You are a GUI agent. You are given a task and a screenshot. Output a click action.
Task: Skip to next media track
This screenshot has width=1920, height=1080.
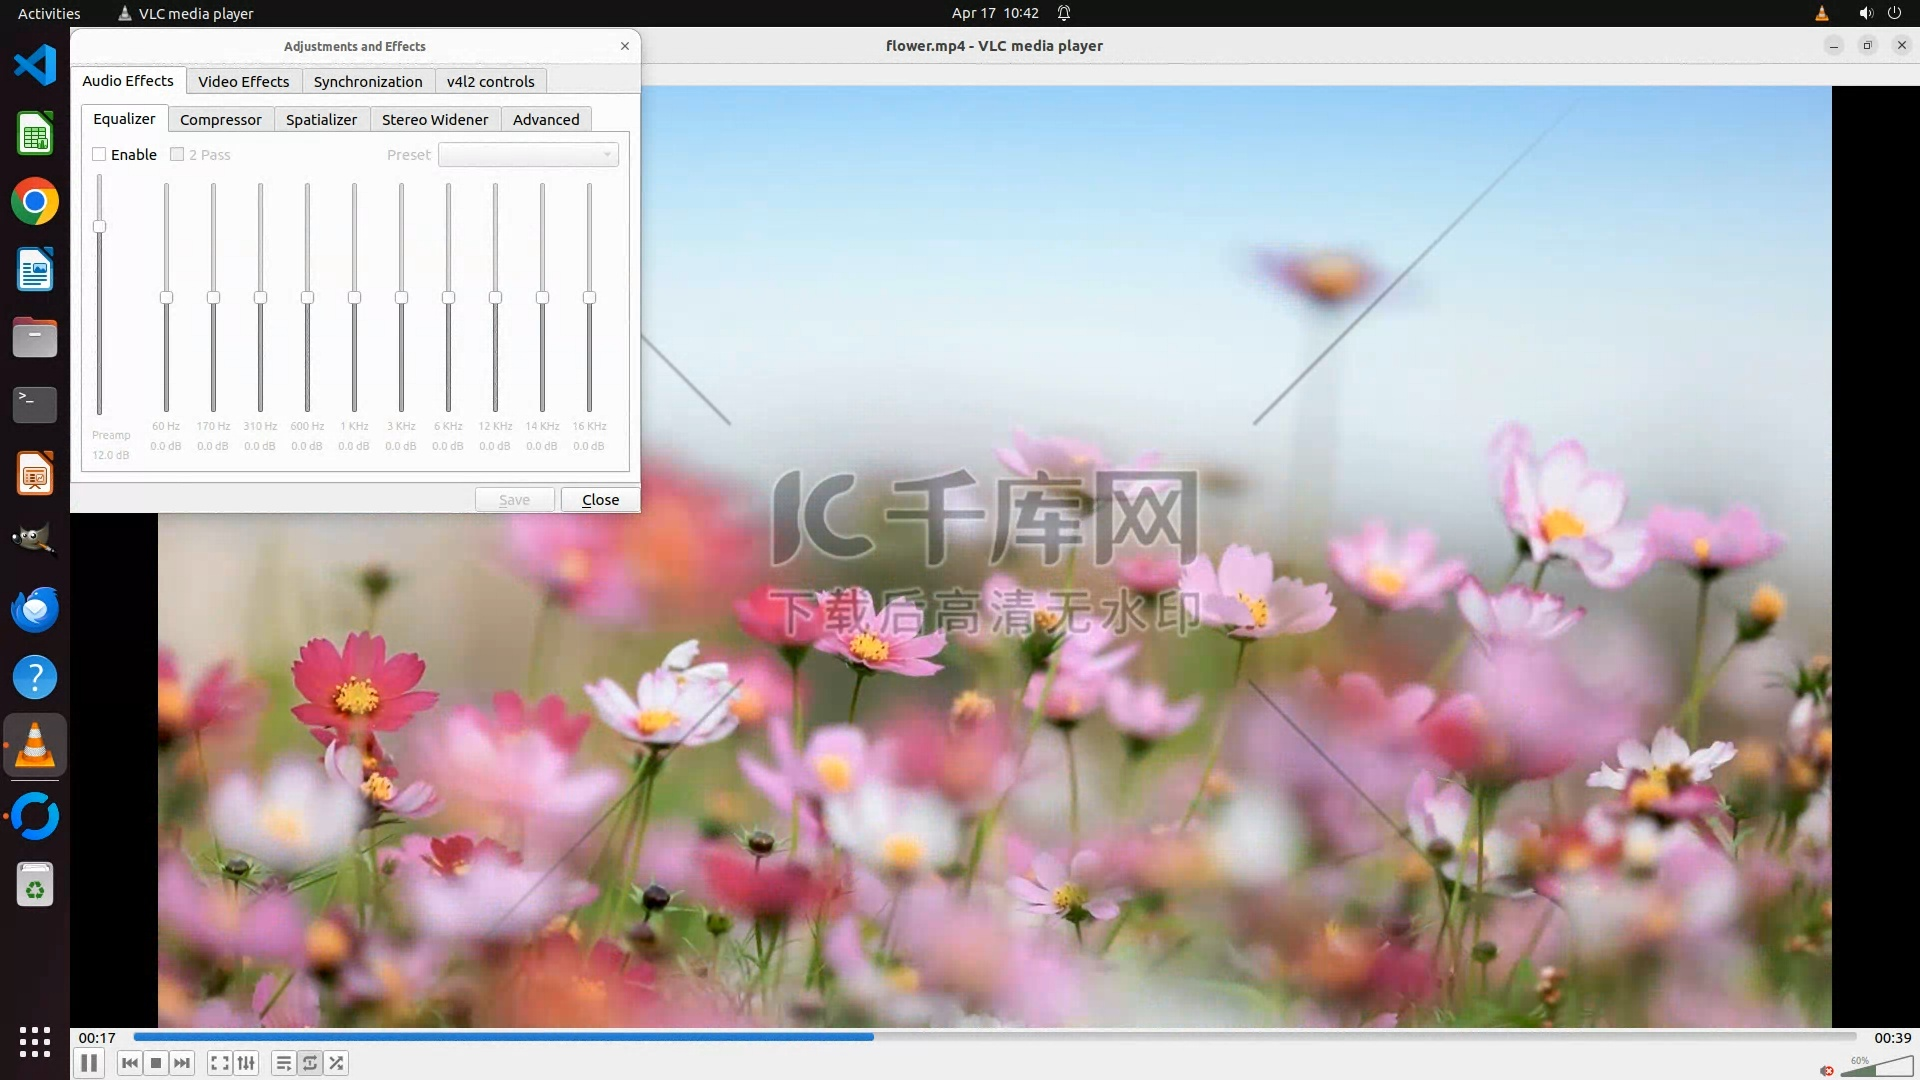tap(182, 1063)
